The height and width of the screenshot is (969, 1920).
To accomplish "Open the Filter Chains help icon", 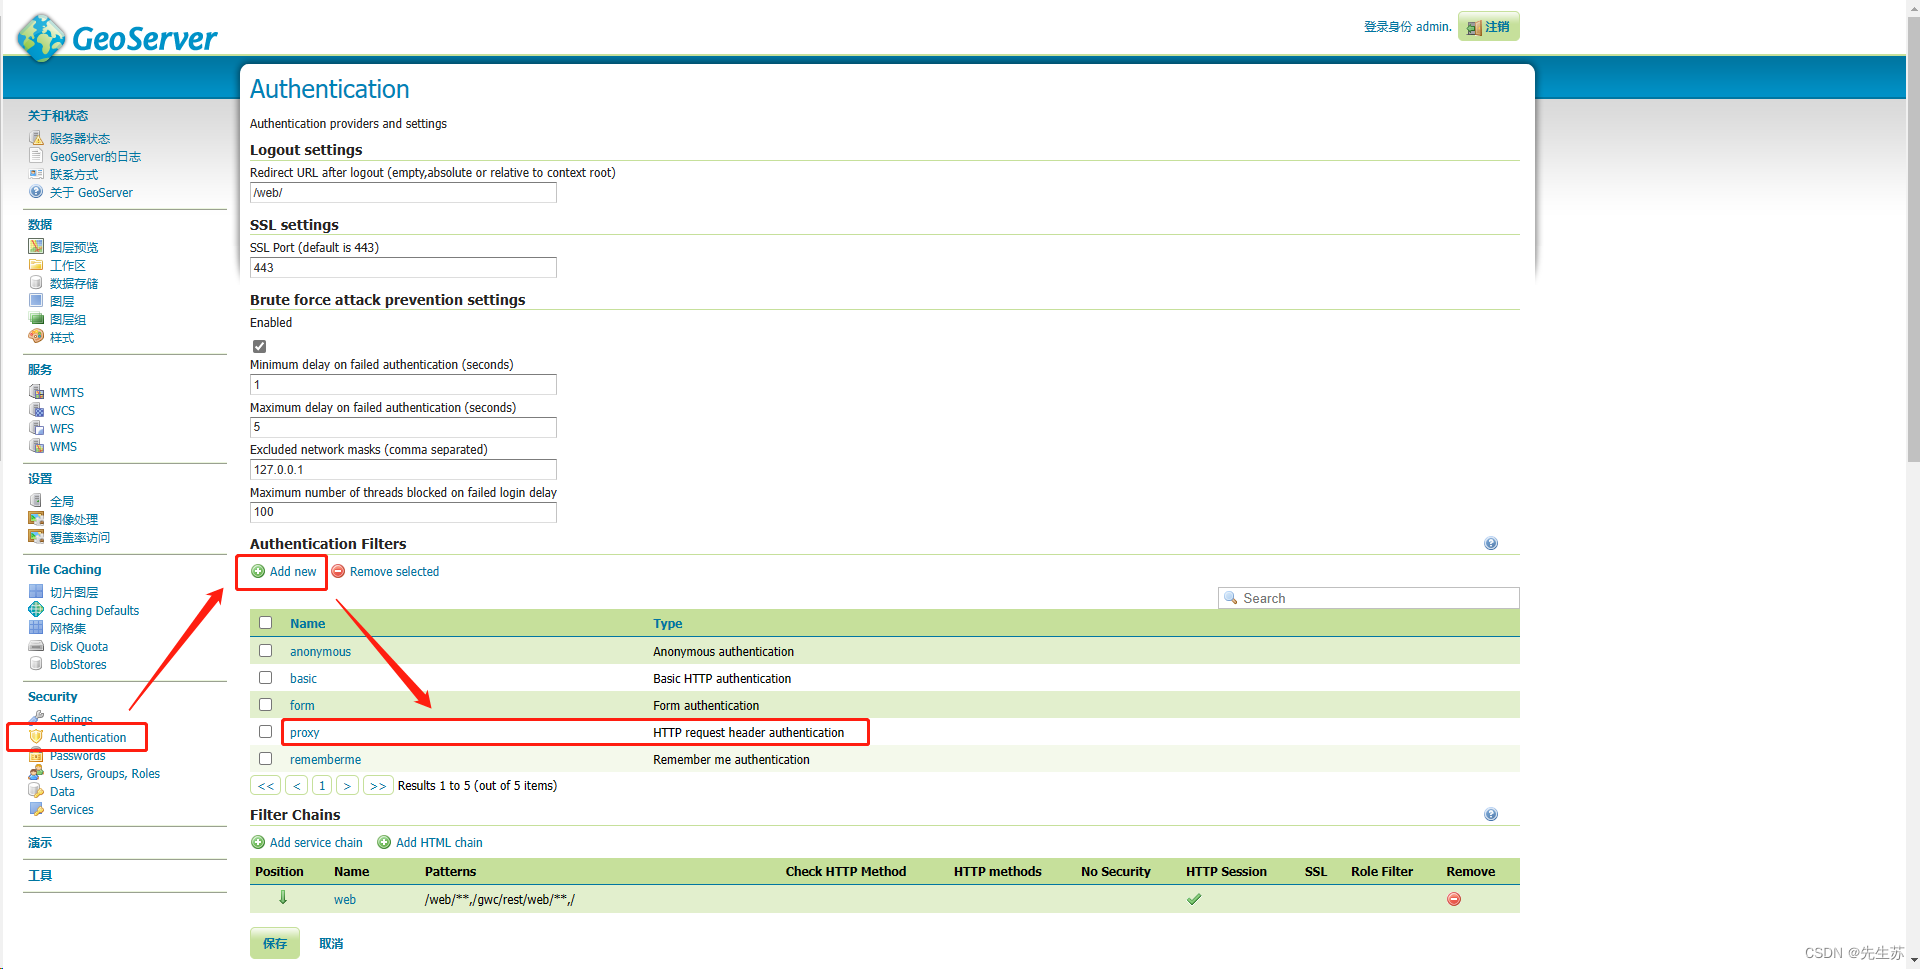I will (1491, 814).
